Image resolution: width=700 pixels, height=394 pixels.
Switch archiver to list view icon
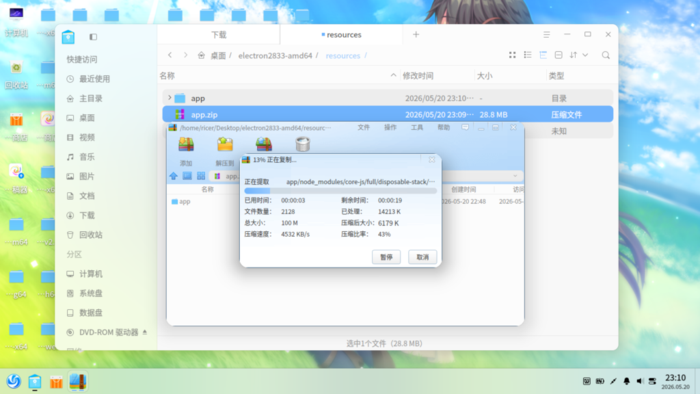pos(187,176)
